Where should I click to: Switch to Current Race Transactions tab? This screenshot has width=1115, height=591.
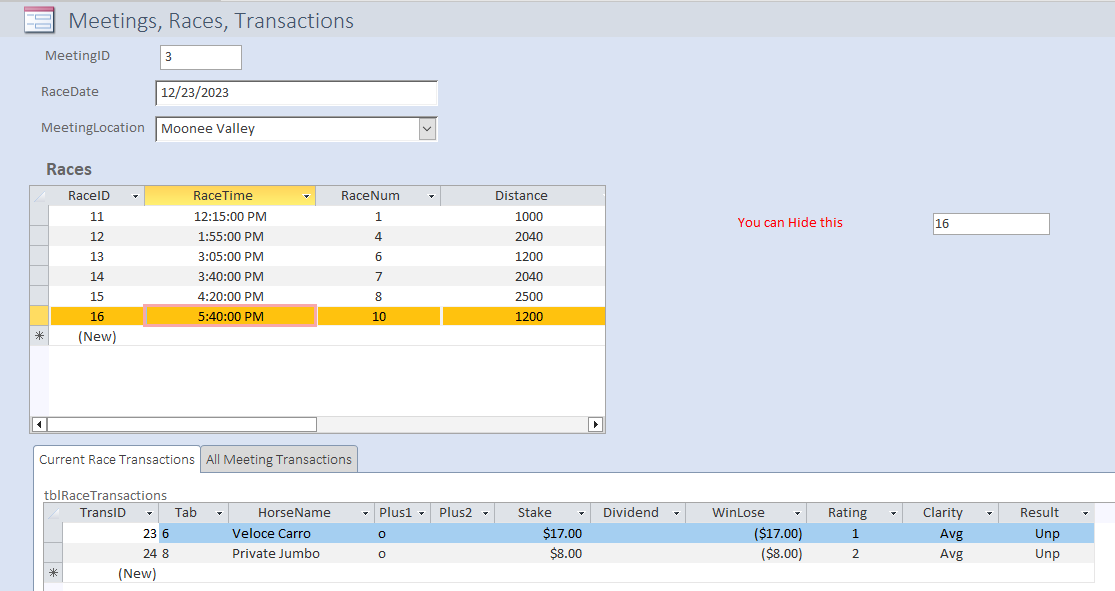tap(117, 459)
